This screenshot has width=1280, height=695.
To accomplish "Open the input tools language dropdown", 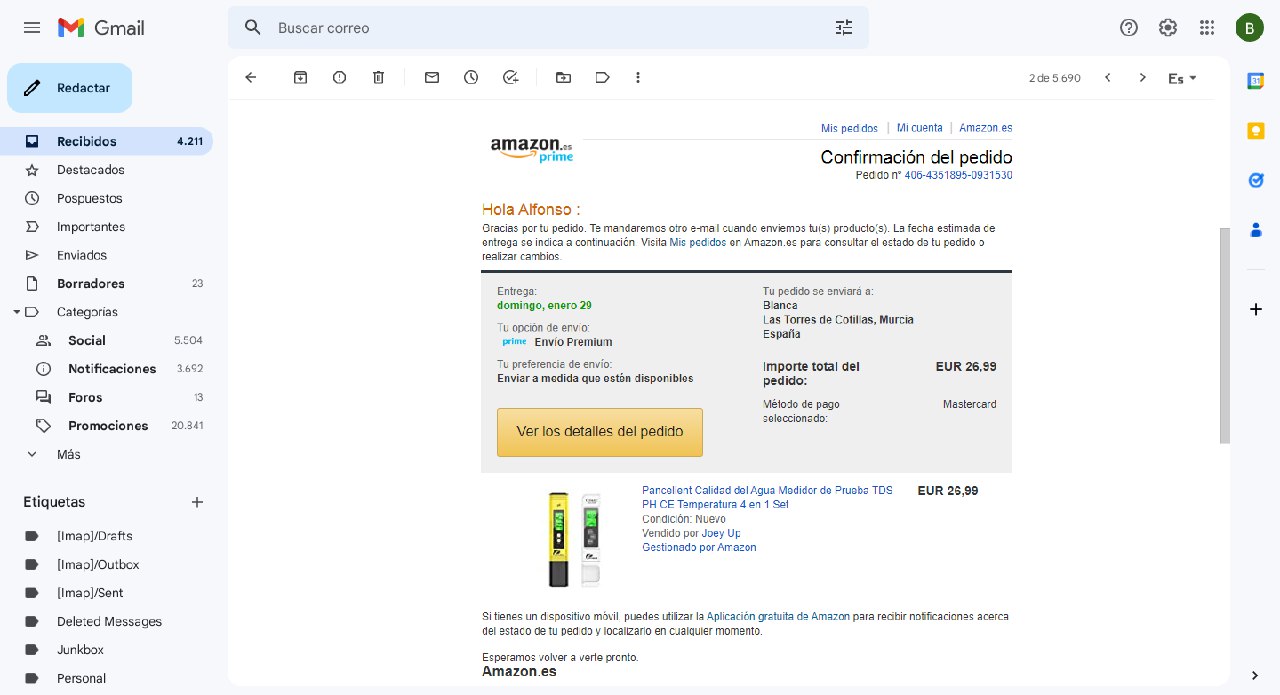I will click(x=1182, y=78).
